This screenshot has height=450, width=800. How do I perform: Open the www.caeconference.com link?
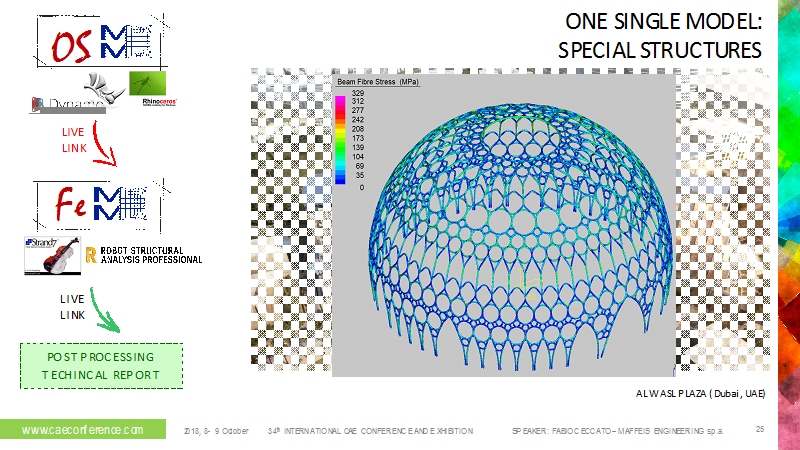pyautogui.click(x=82, y=429)
